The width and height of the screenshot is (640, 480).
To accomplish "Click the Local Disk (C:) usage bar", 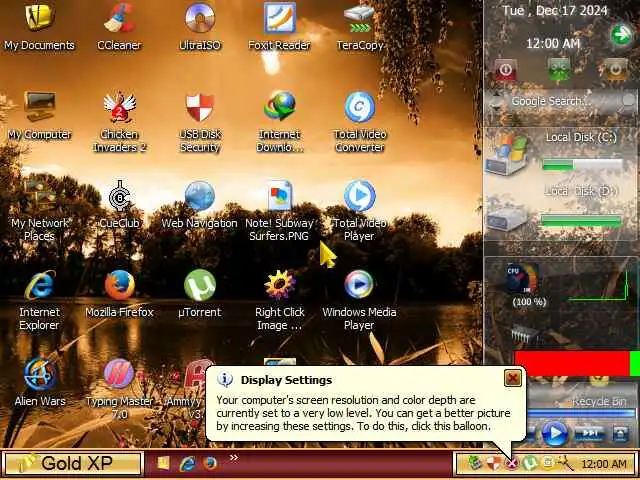I will 582,165.
